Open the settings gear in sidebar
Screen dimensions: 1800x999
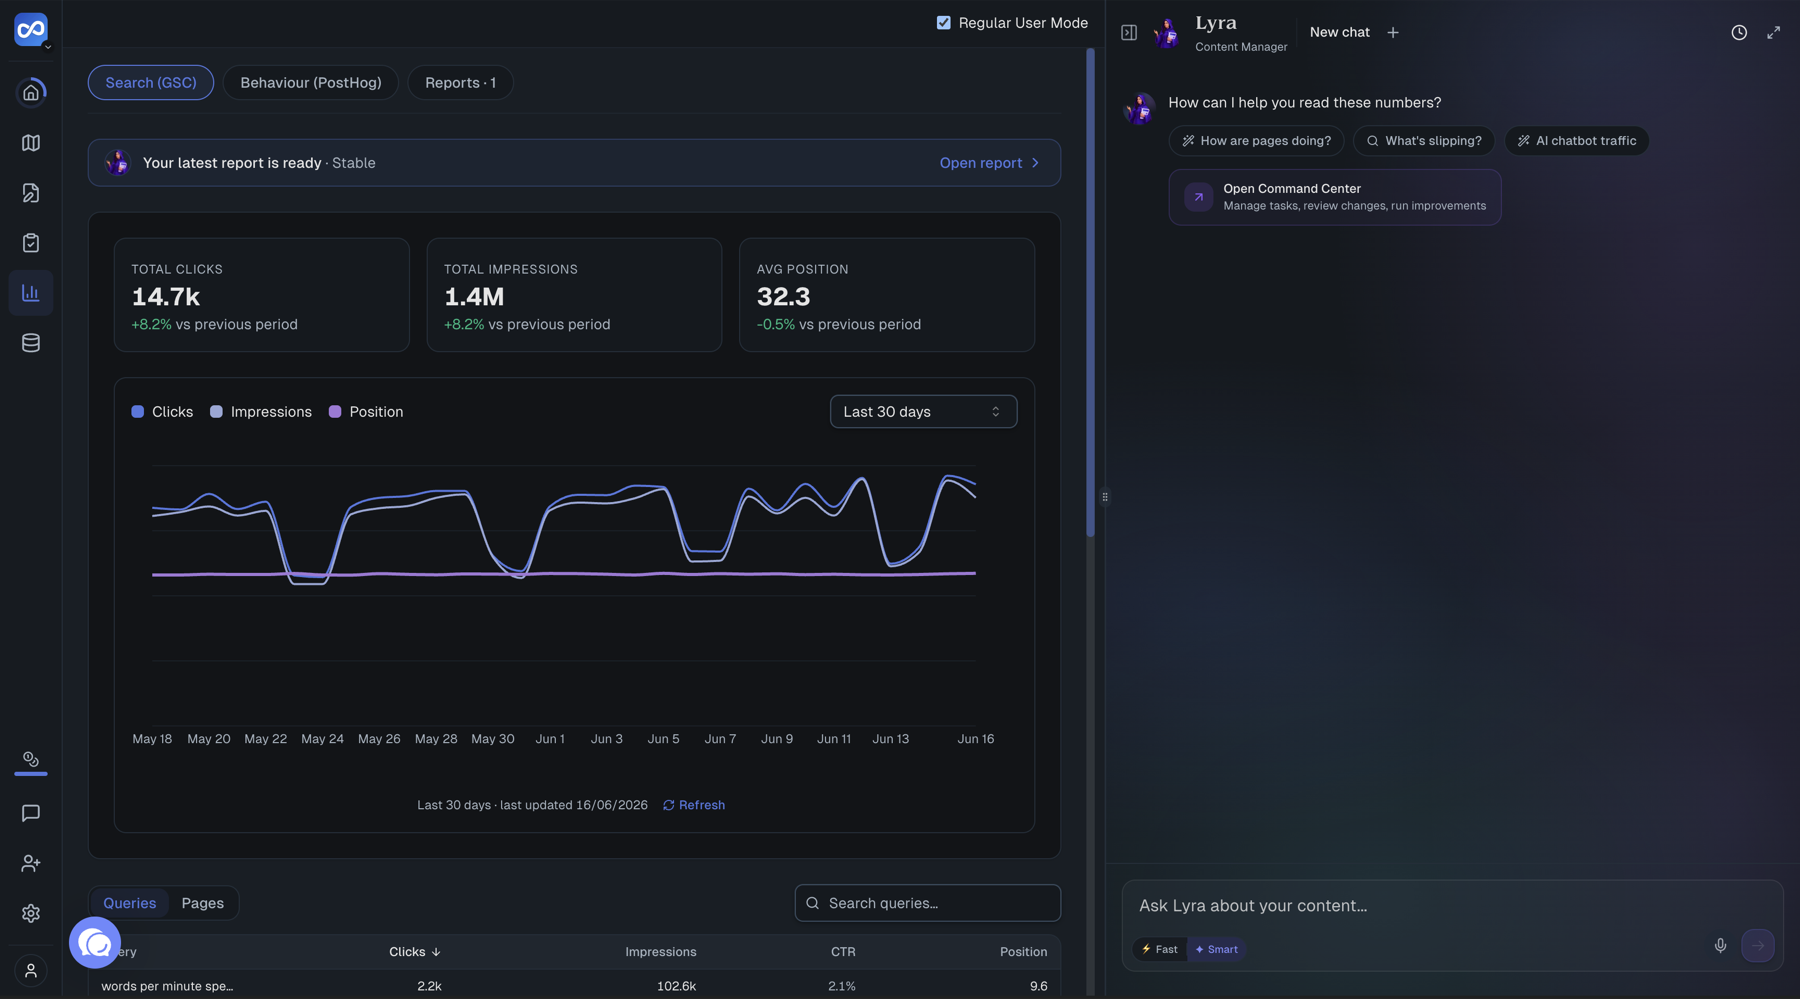[31, 913]
